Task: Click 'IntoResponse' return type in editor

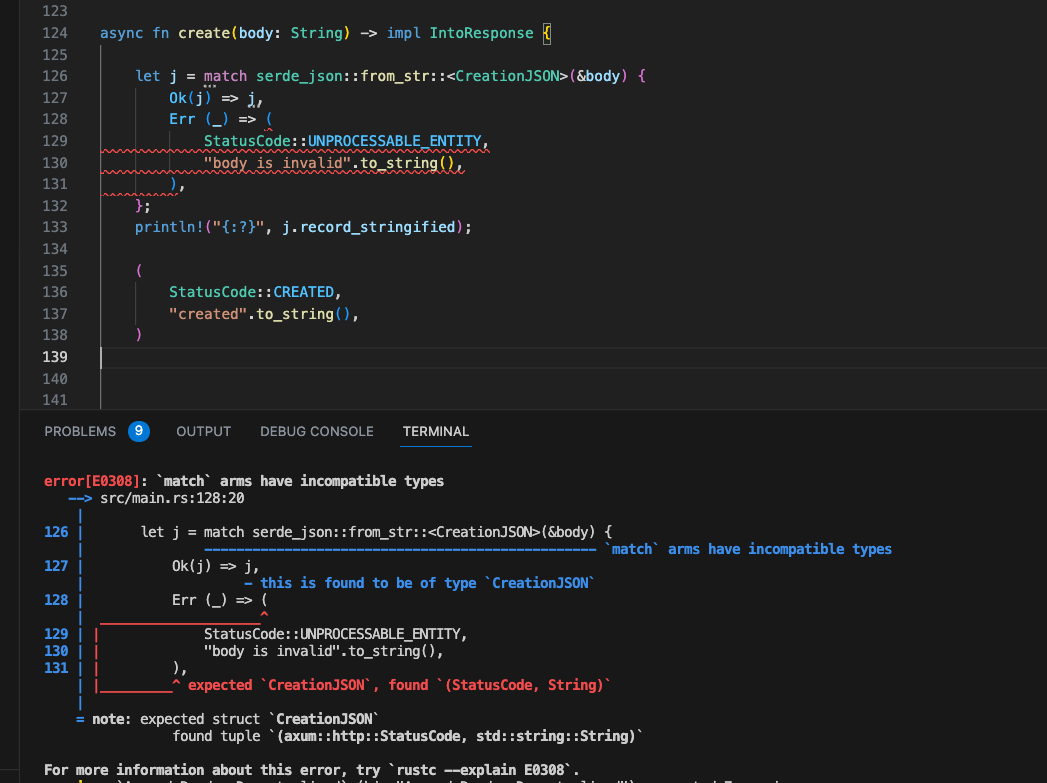Action: tap(481, 33)
